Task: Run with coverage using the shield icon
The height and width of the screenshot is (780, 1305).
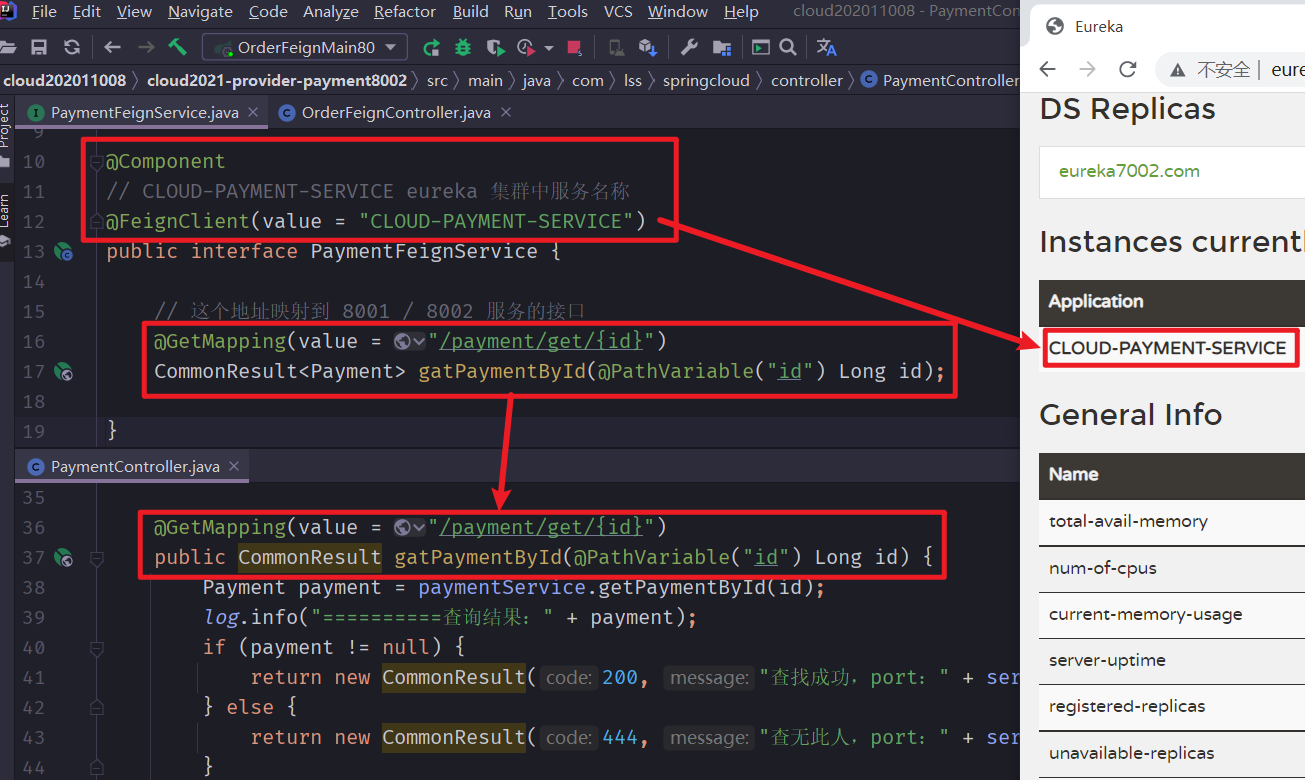Action: (x=495, y=47)
